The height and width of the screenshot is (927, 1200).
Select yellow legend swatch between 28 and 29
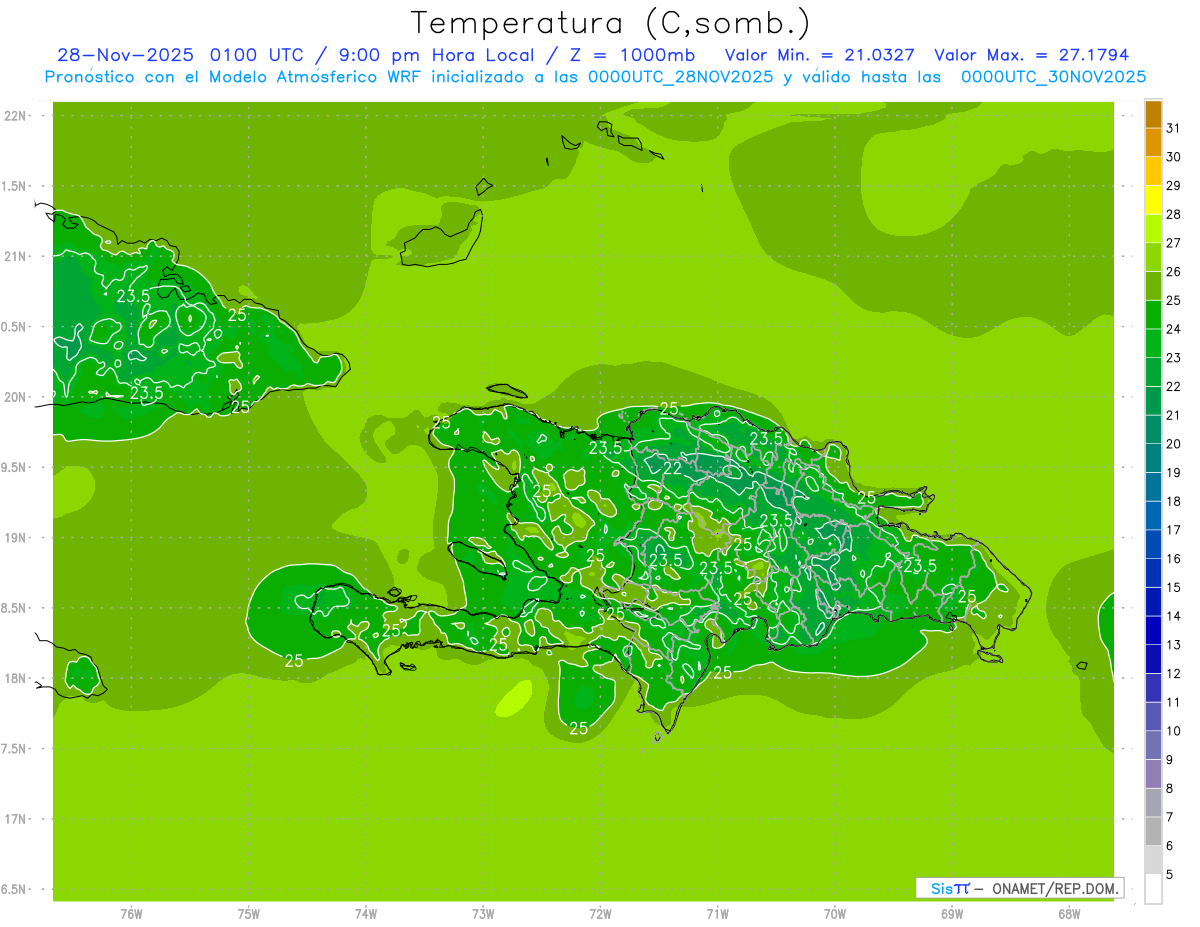point(1153,200)
